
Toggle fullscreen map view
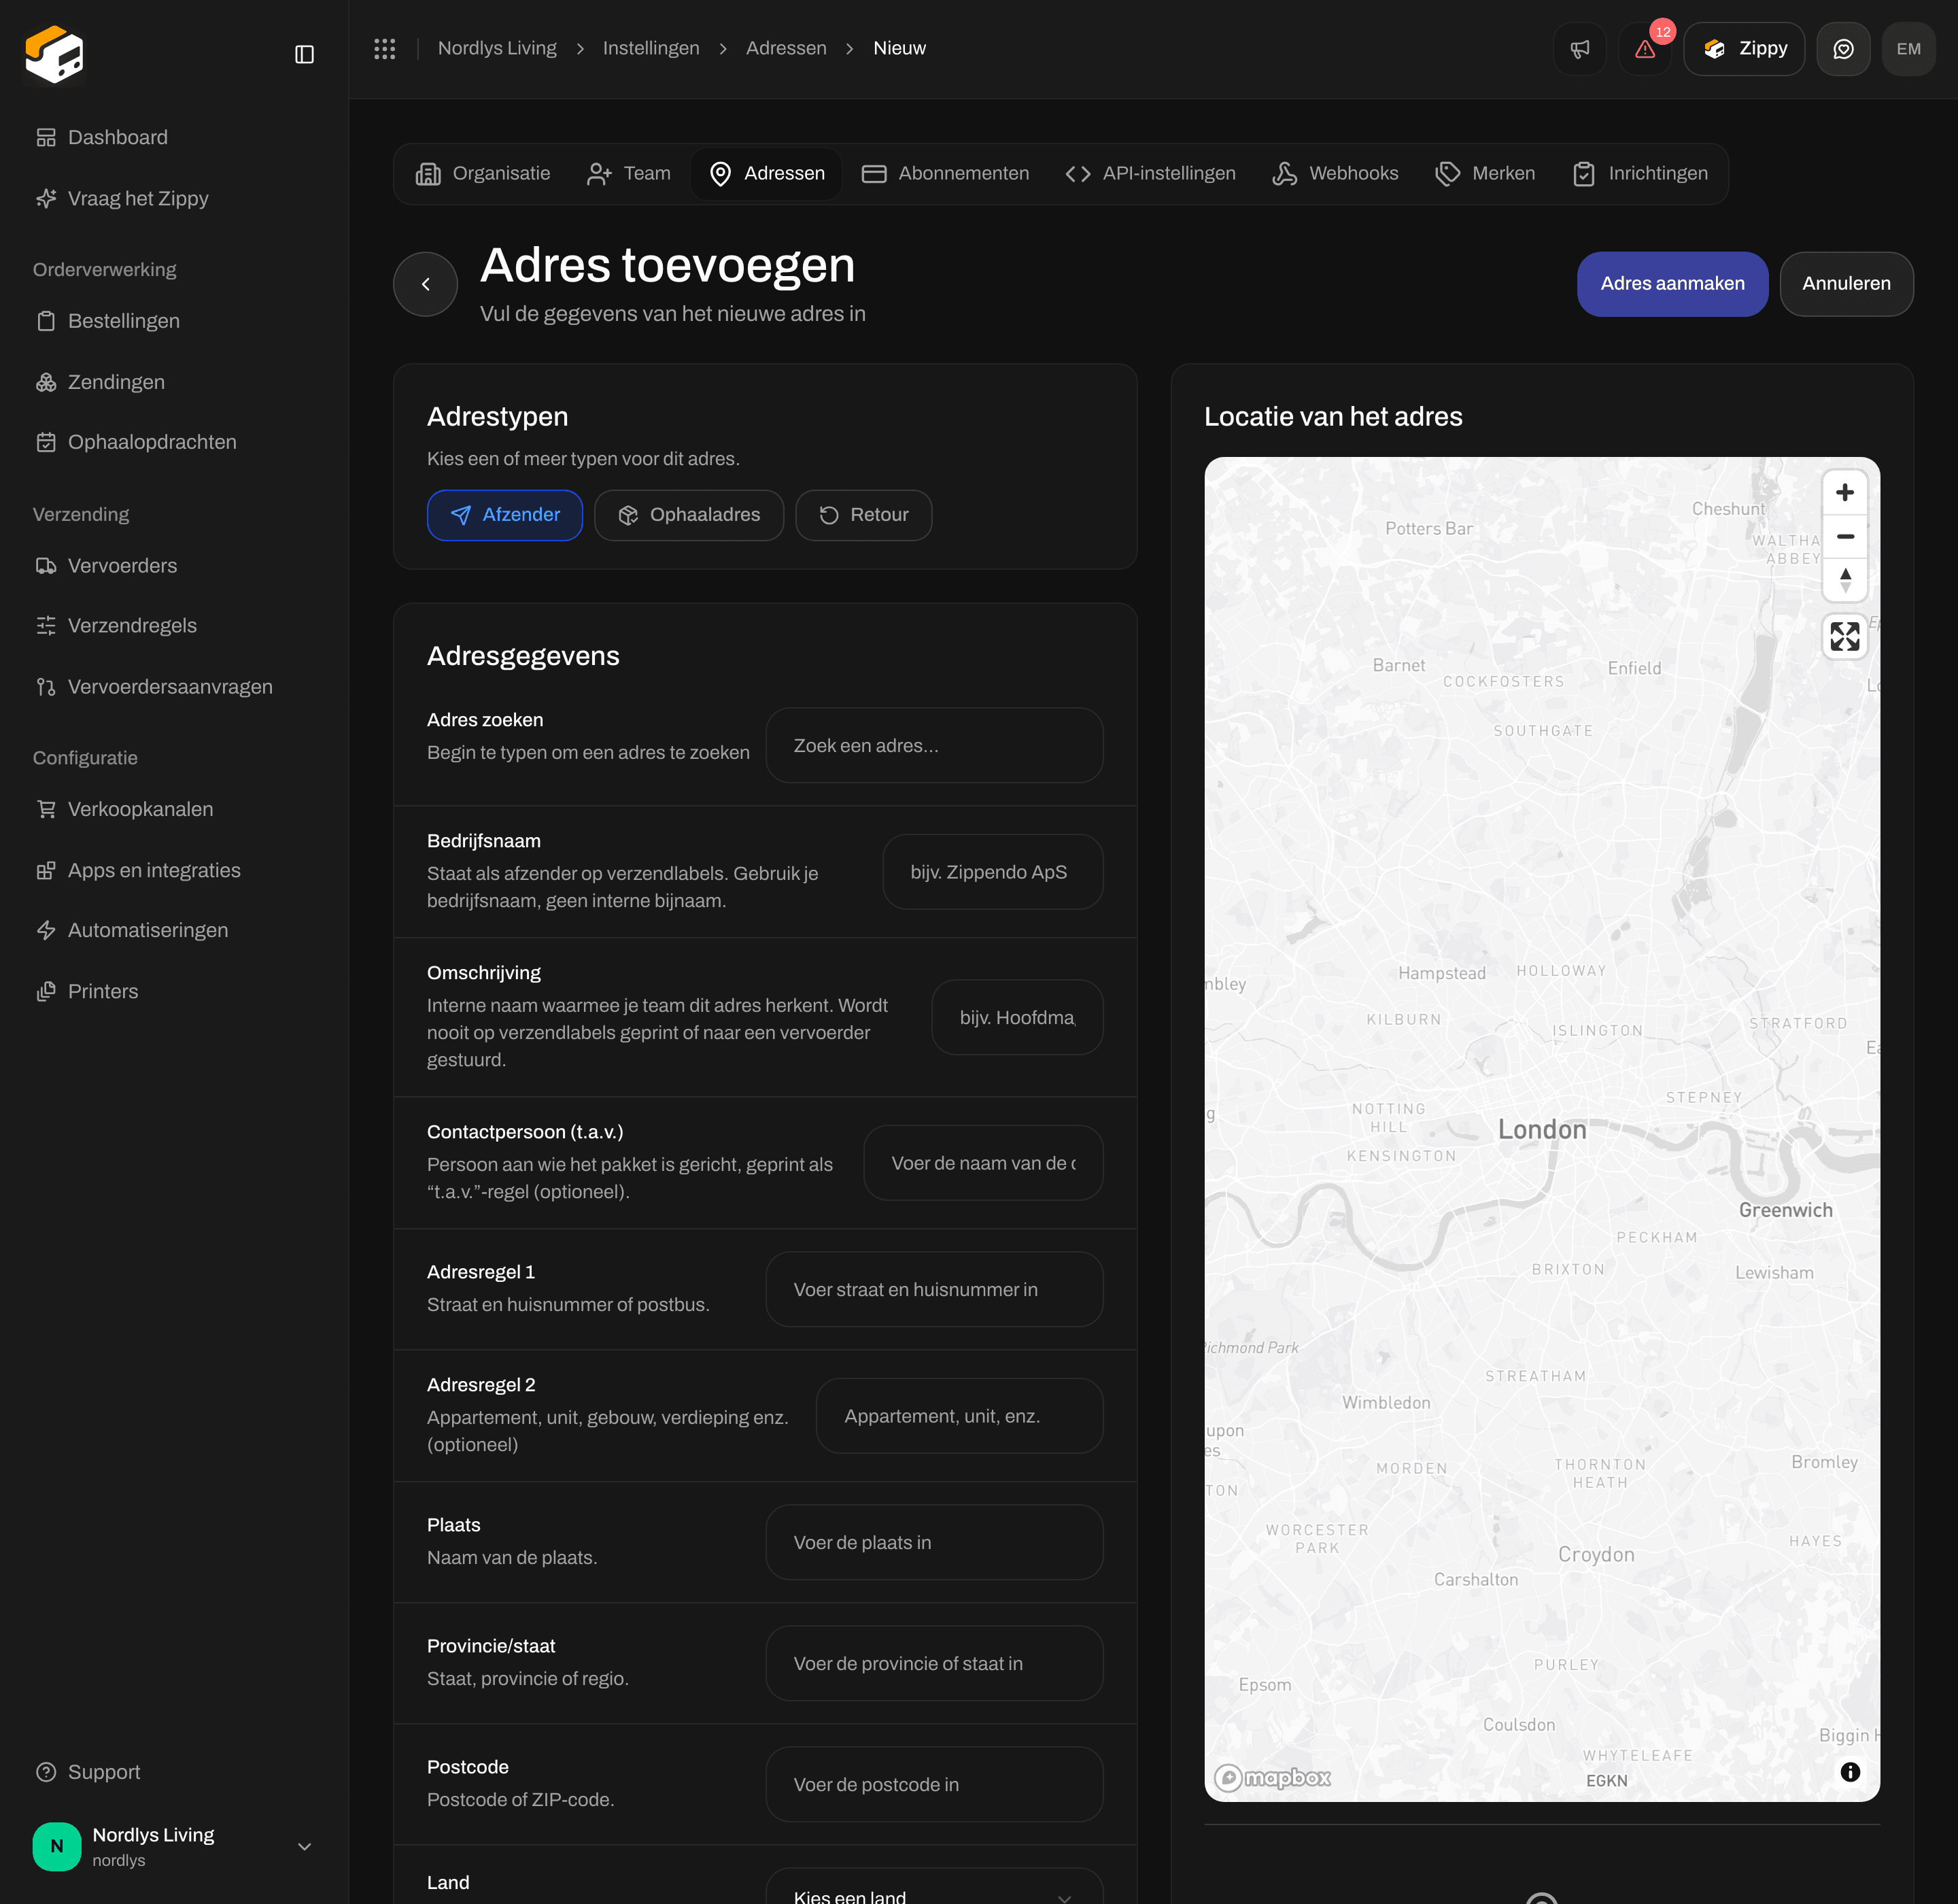click(1845, 636)
